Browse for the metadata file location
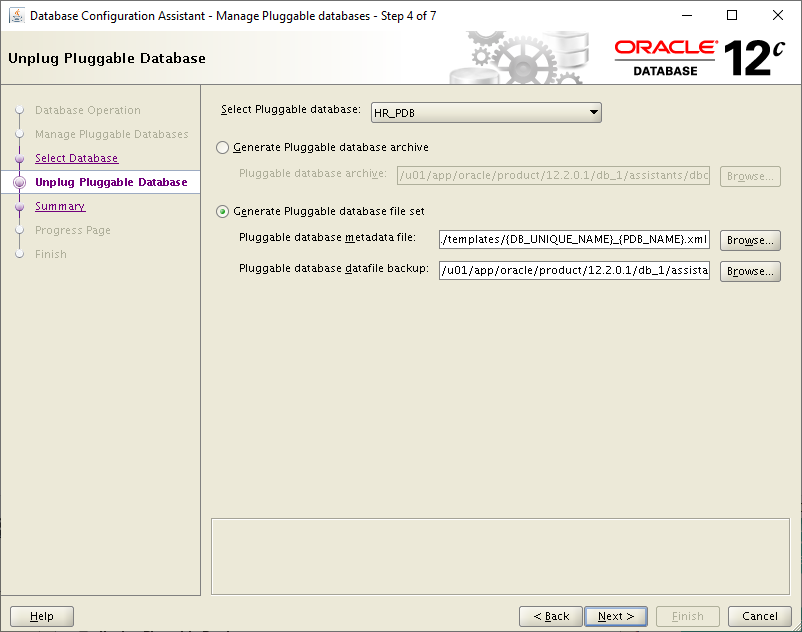Image resolution: width=802 pixels, height=632 pixels. [x=750, y=240]
